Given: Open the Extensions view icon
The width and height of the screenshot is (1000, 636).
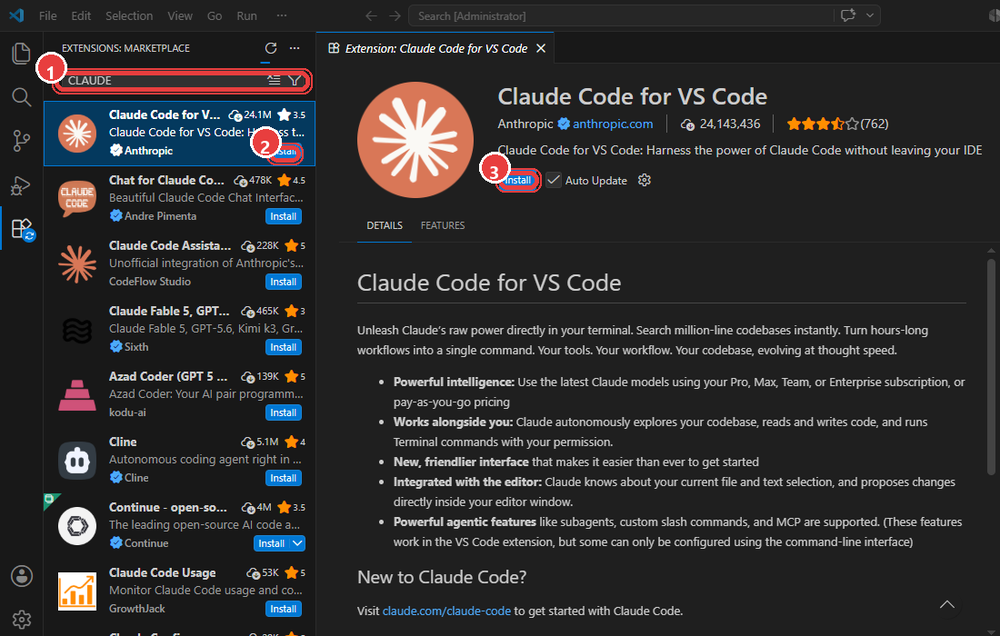Looking at the screenshot, I should [x=21, y=228].
